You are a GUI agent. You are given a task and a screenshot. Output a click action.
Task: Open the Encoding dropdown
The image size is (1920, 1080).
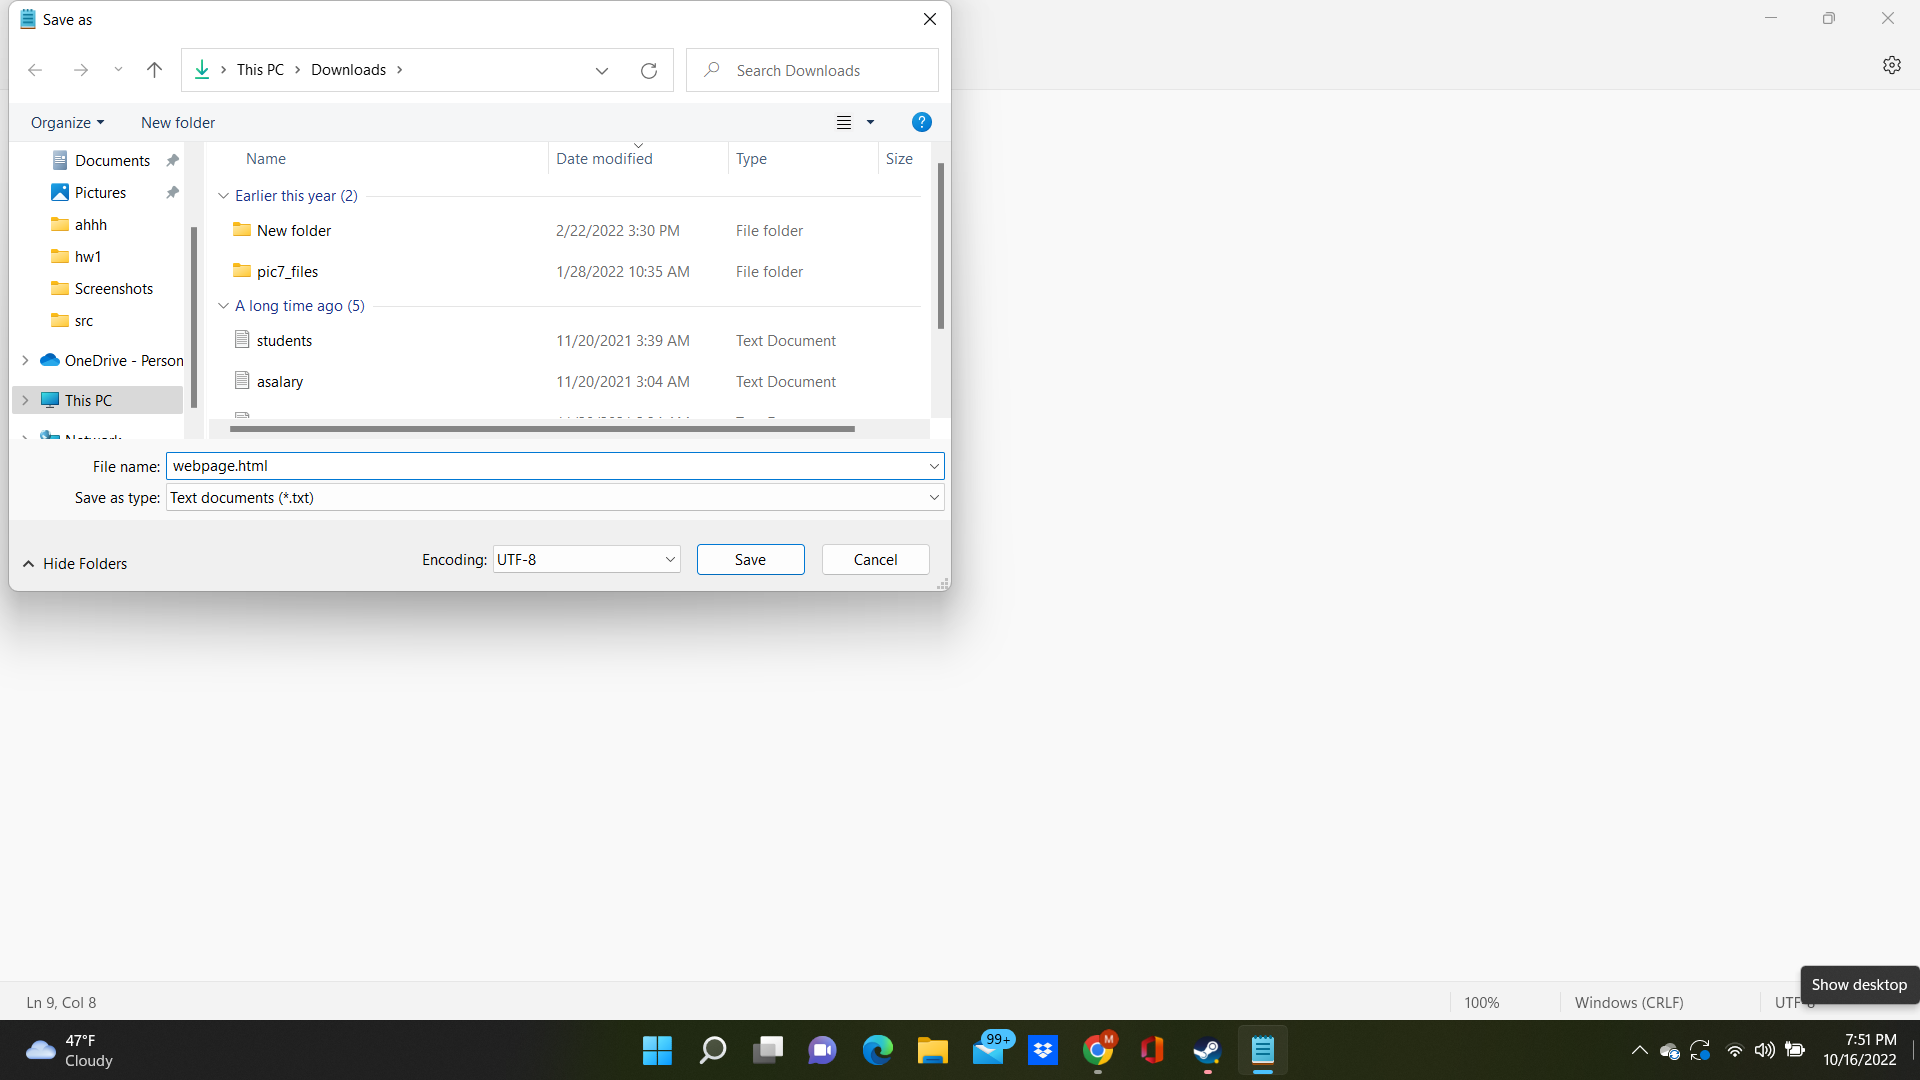[668, 559]
